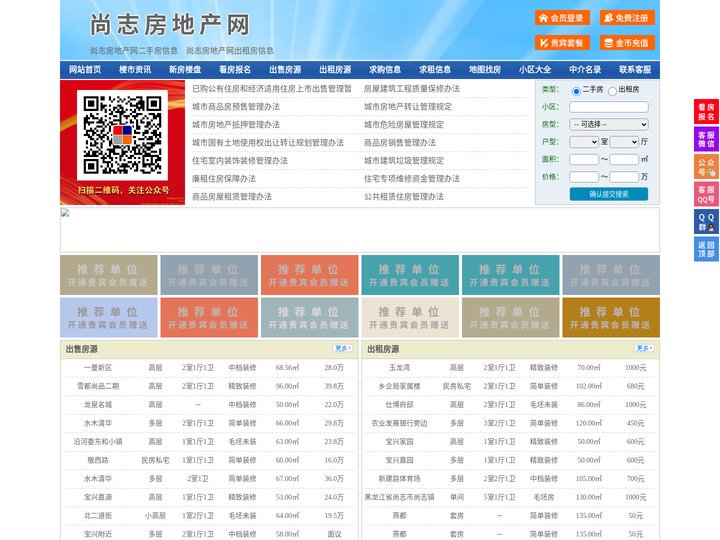Screen dimensions: 720x540
Task: Click the 公众号 orange side icon
Action: (706, 167)
